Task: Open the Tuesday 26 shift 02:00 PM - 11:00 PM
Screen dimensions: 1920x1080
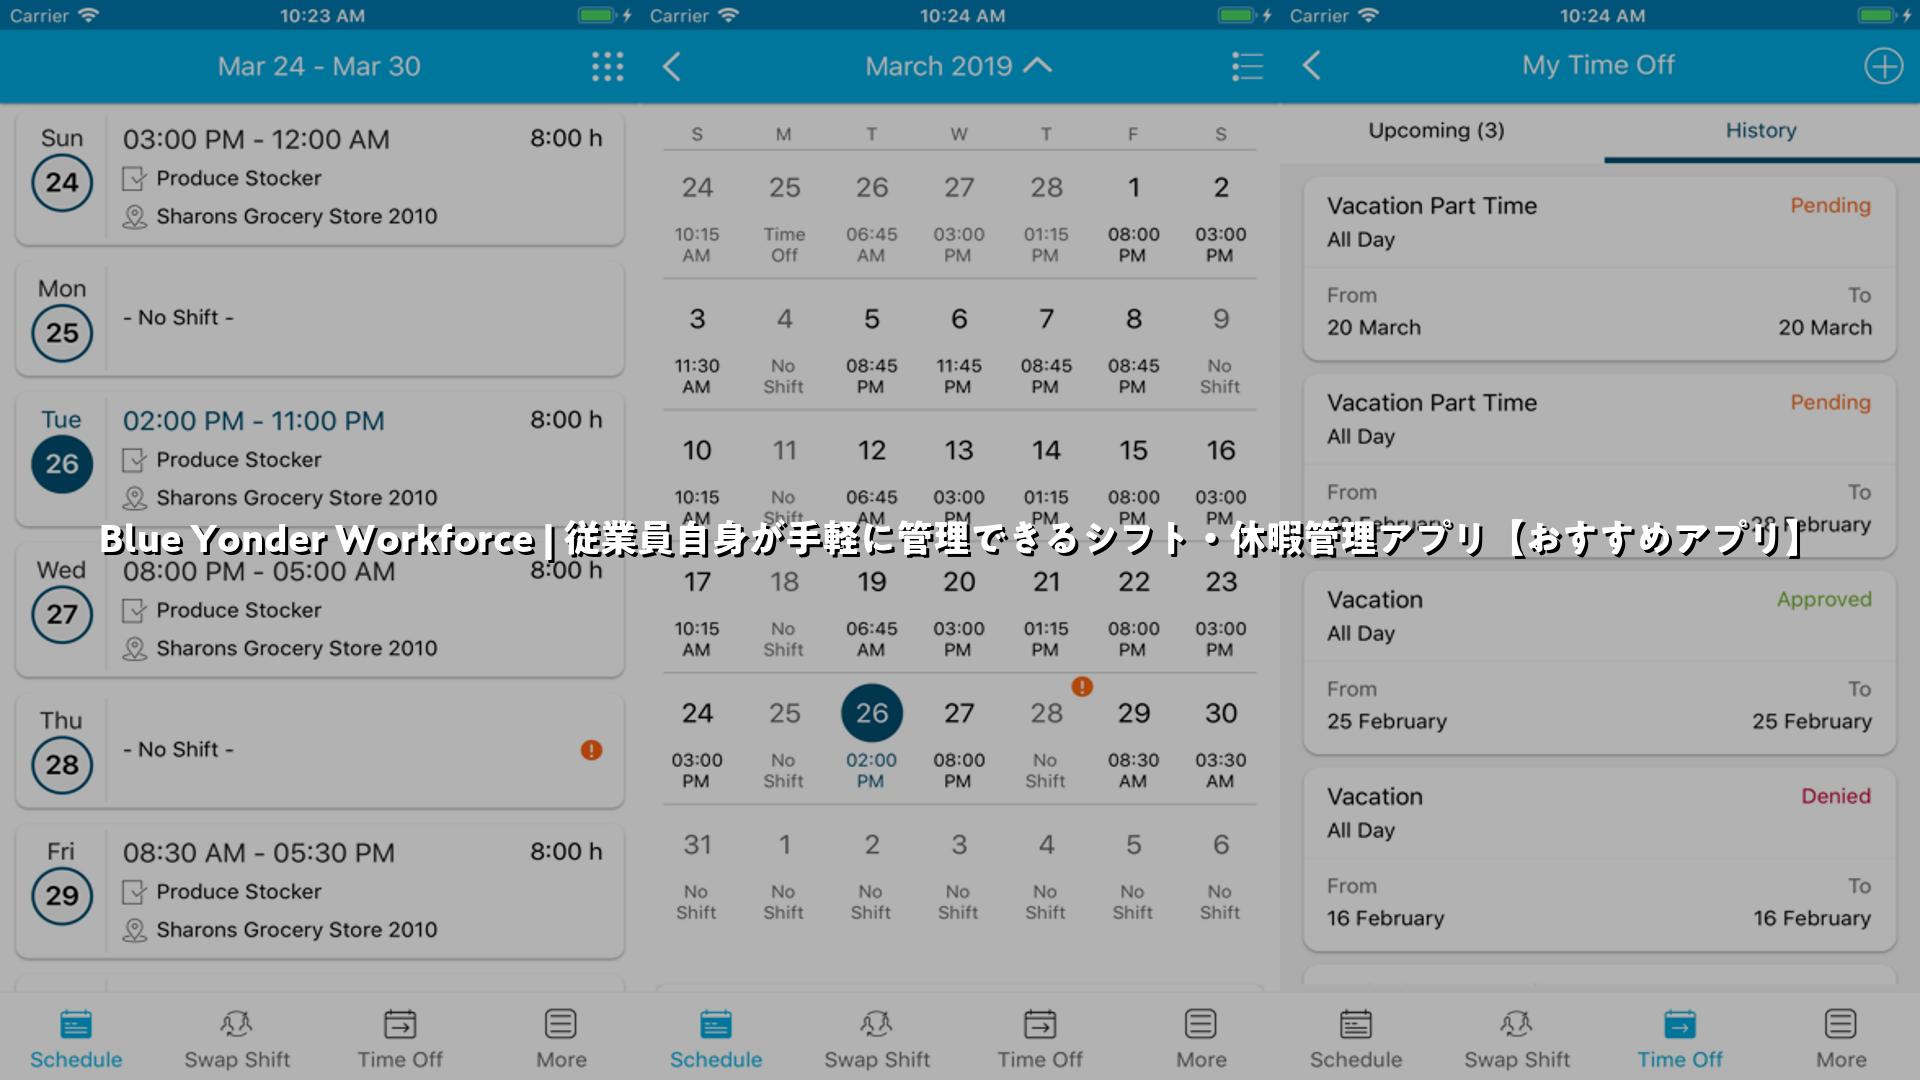Action: (320, 460)
